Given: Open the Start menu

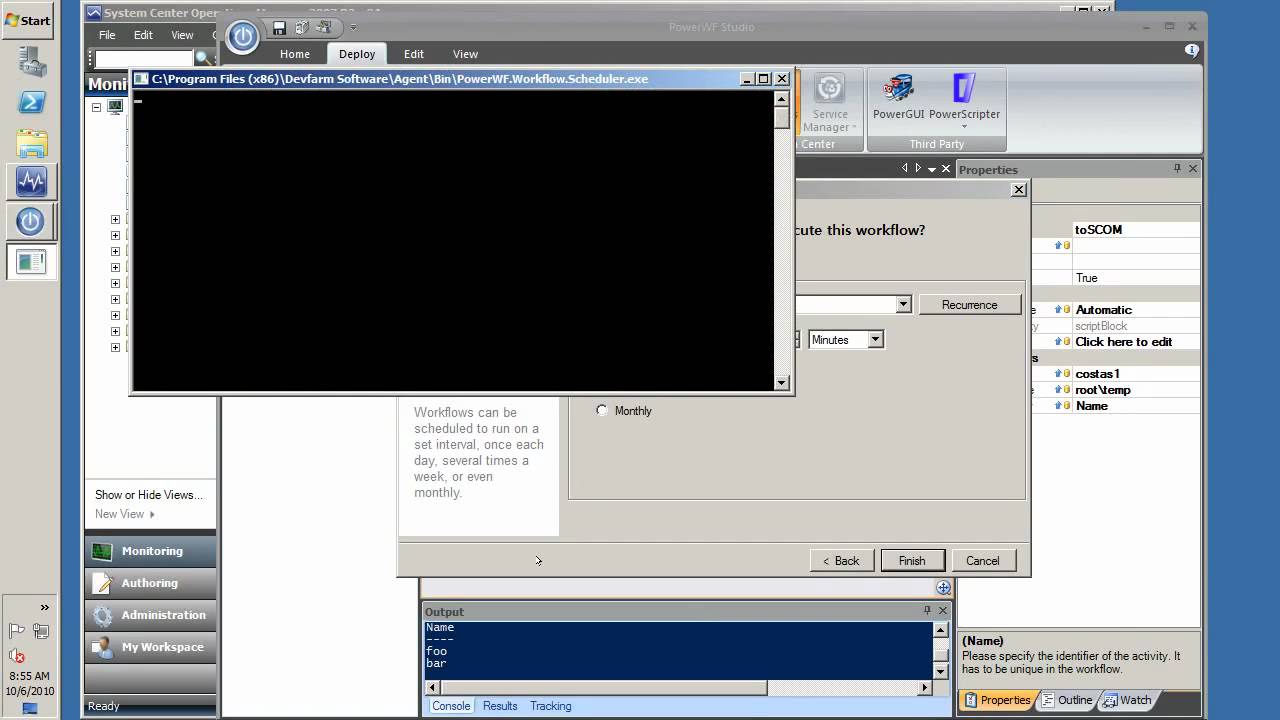Looking at the screenshot, I should pyautogui.click(x=28, y=20).
